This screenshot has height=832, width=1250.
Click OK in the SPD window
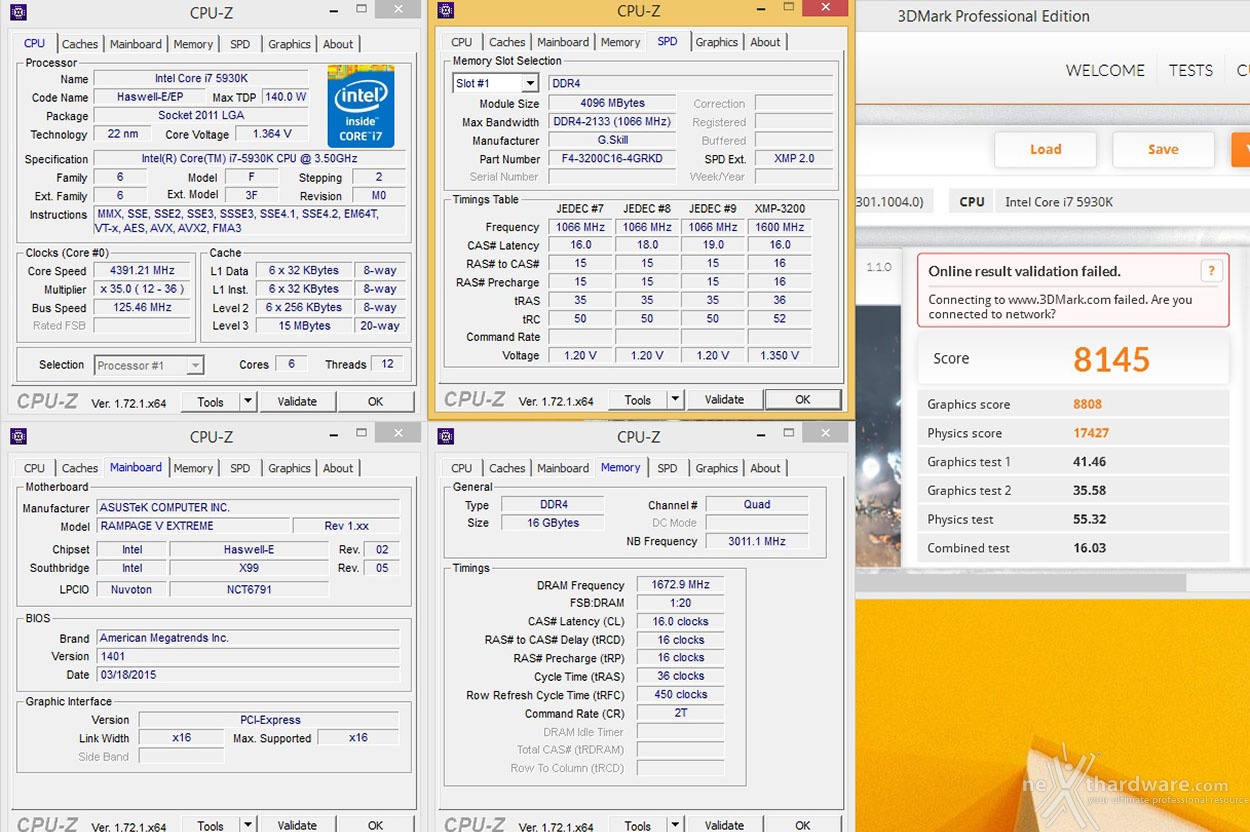click(x=803, y=400)
